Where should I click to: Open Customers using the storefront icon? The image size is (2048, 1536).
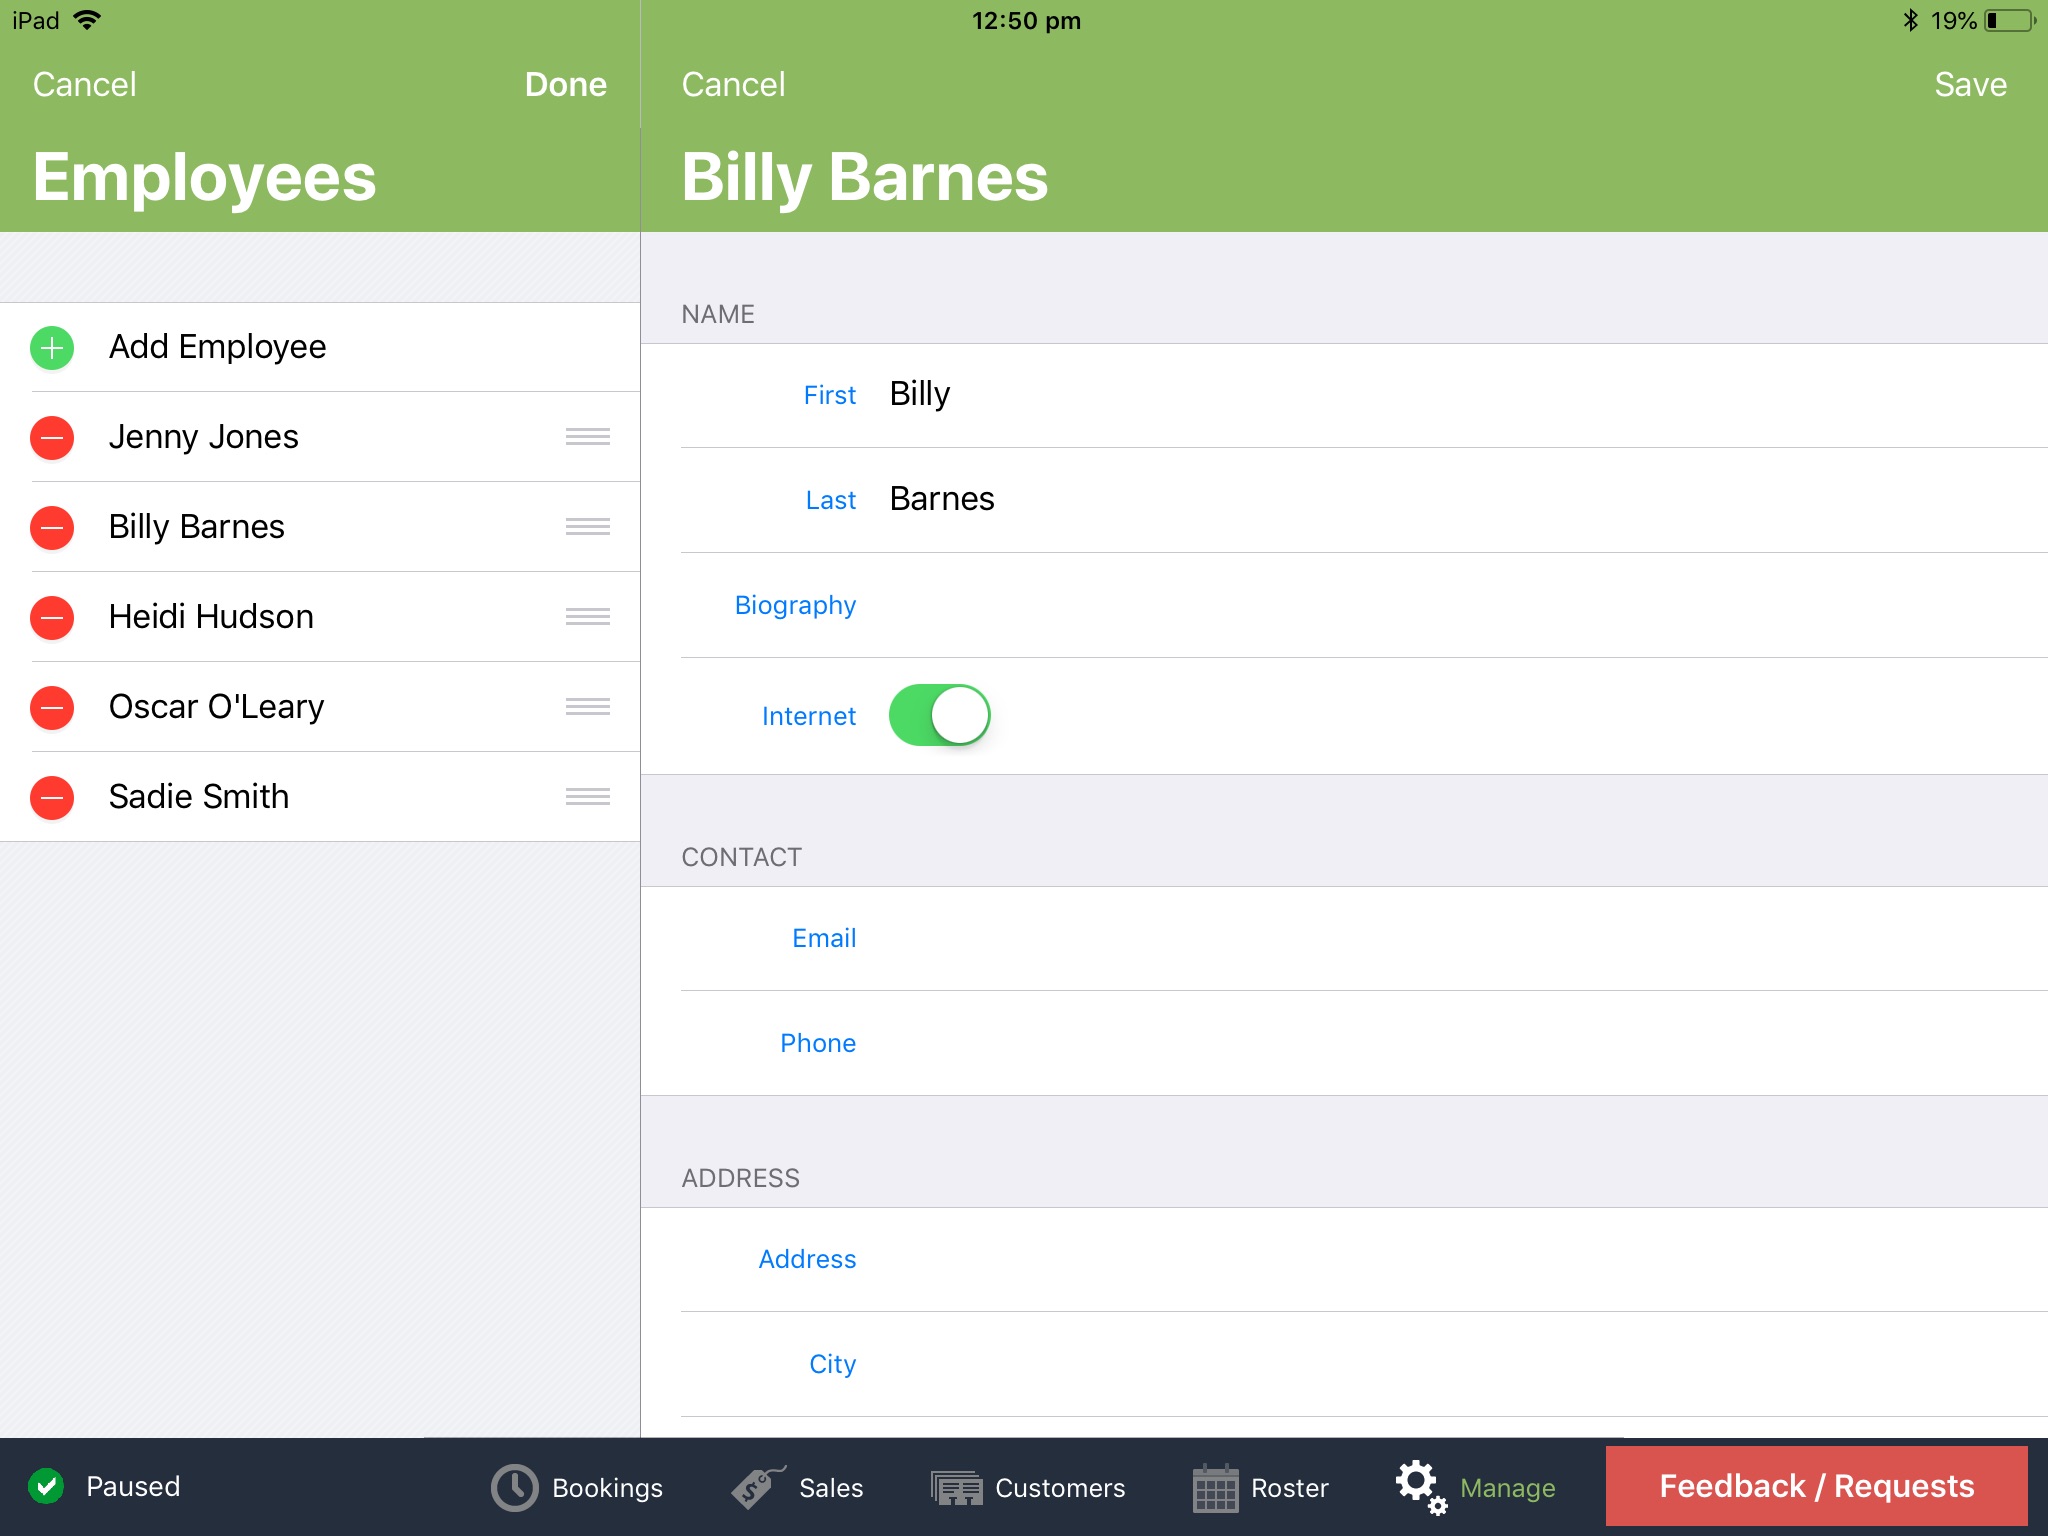tap(957, 1487)
